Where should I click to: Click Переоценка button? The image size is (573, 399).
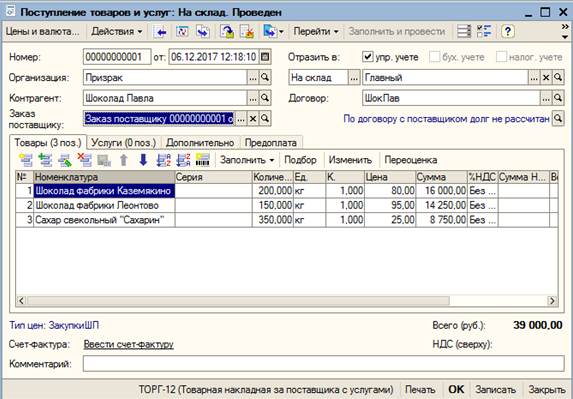pyautogui.click(x=411, y=160)
